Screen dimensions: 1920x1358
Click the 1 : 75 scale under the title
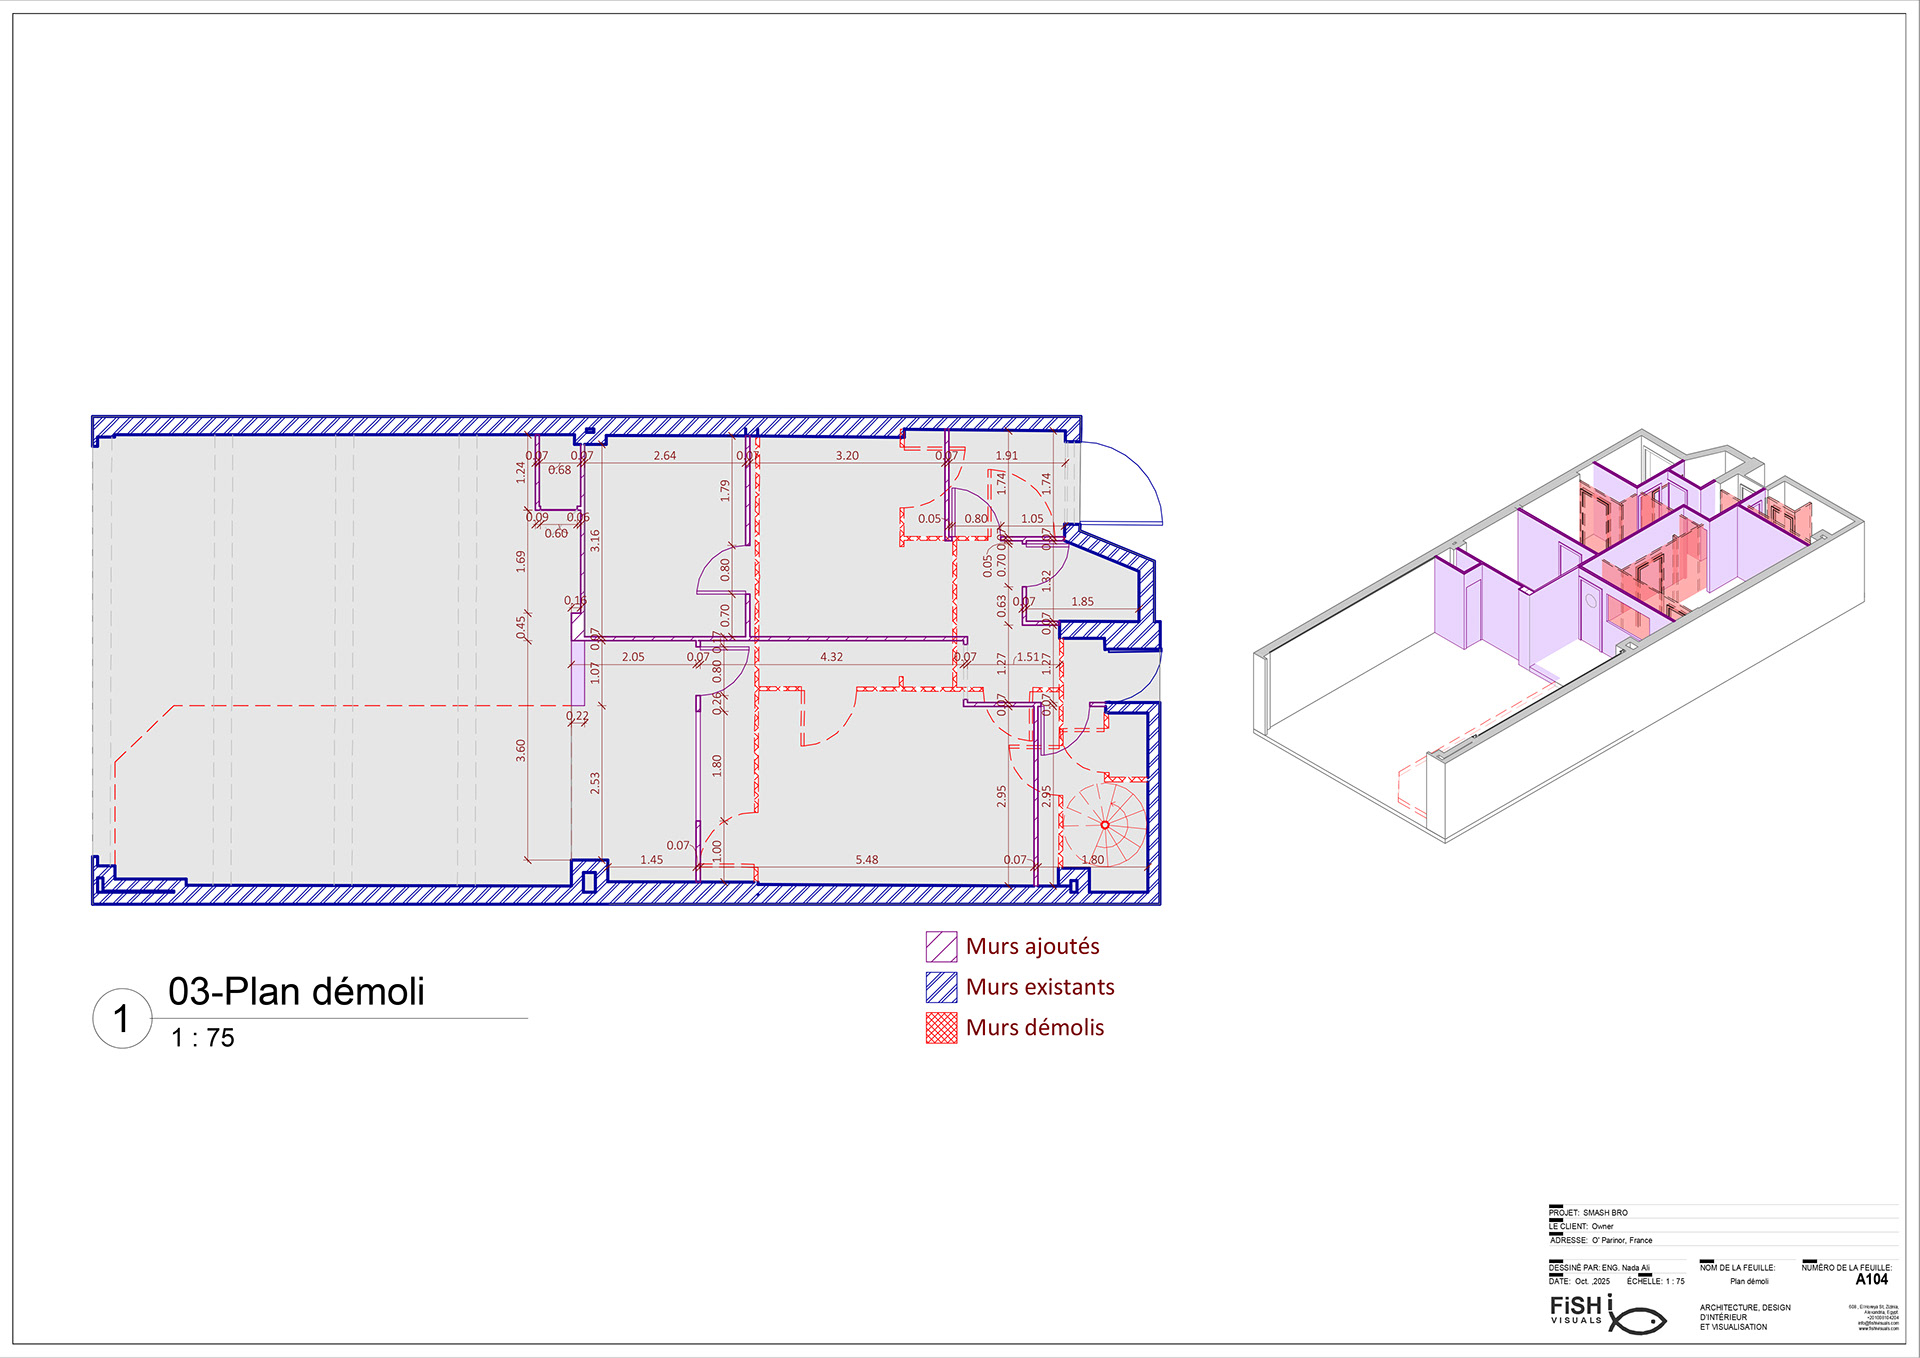[x=203, y=1038]
